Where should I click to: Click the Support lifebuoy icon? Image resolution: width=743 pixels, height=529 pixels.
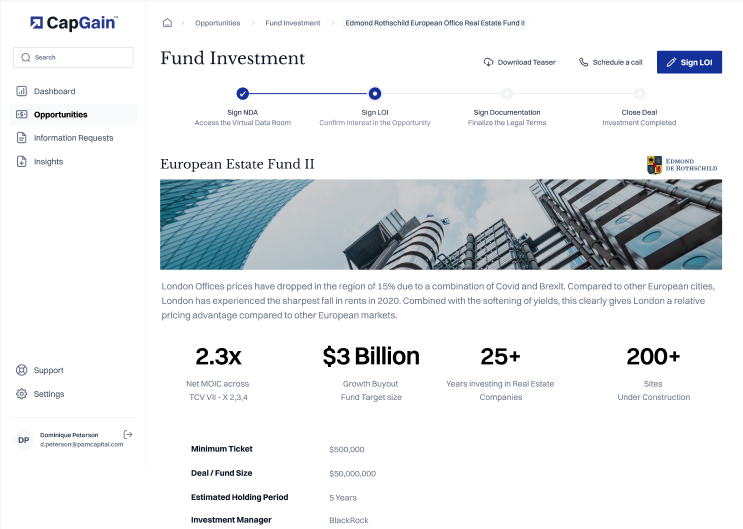22,370
